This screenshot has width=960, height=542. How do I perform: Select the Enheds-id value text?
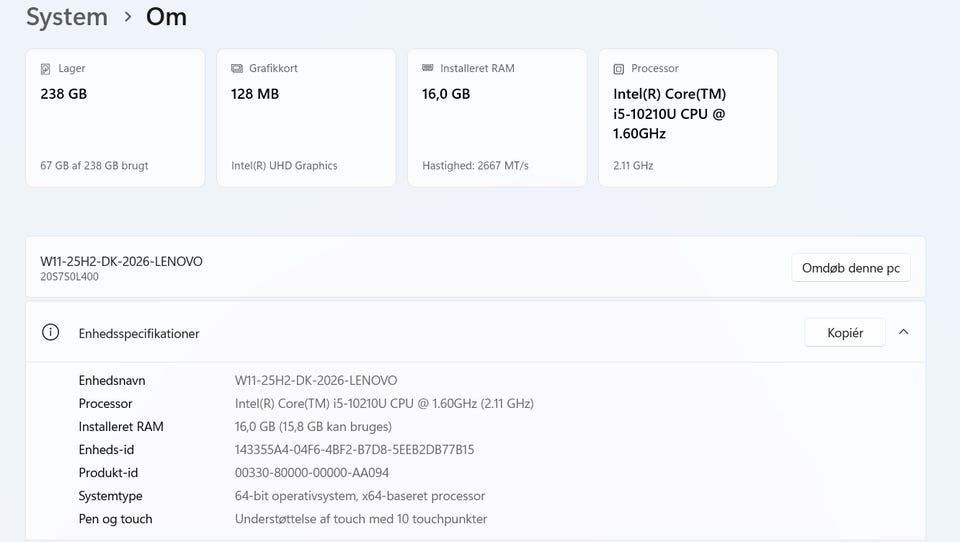pyautogui.click(x=354, y=450)
